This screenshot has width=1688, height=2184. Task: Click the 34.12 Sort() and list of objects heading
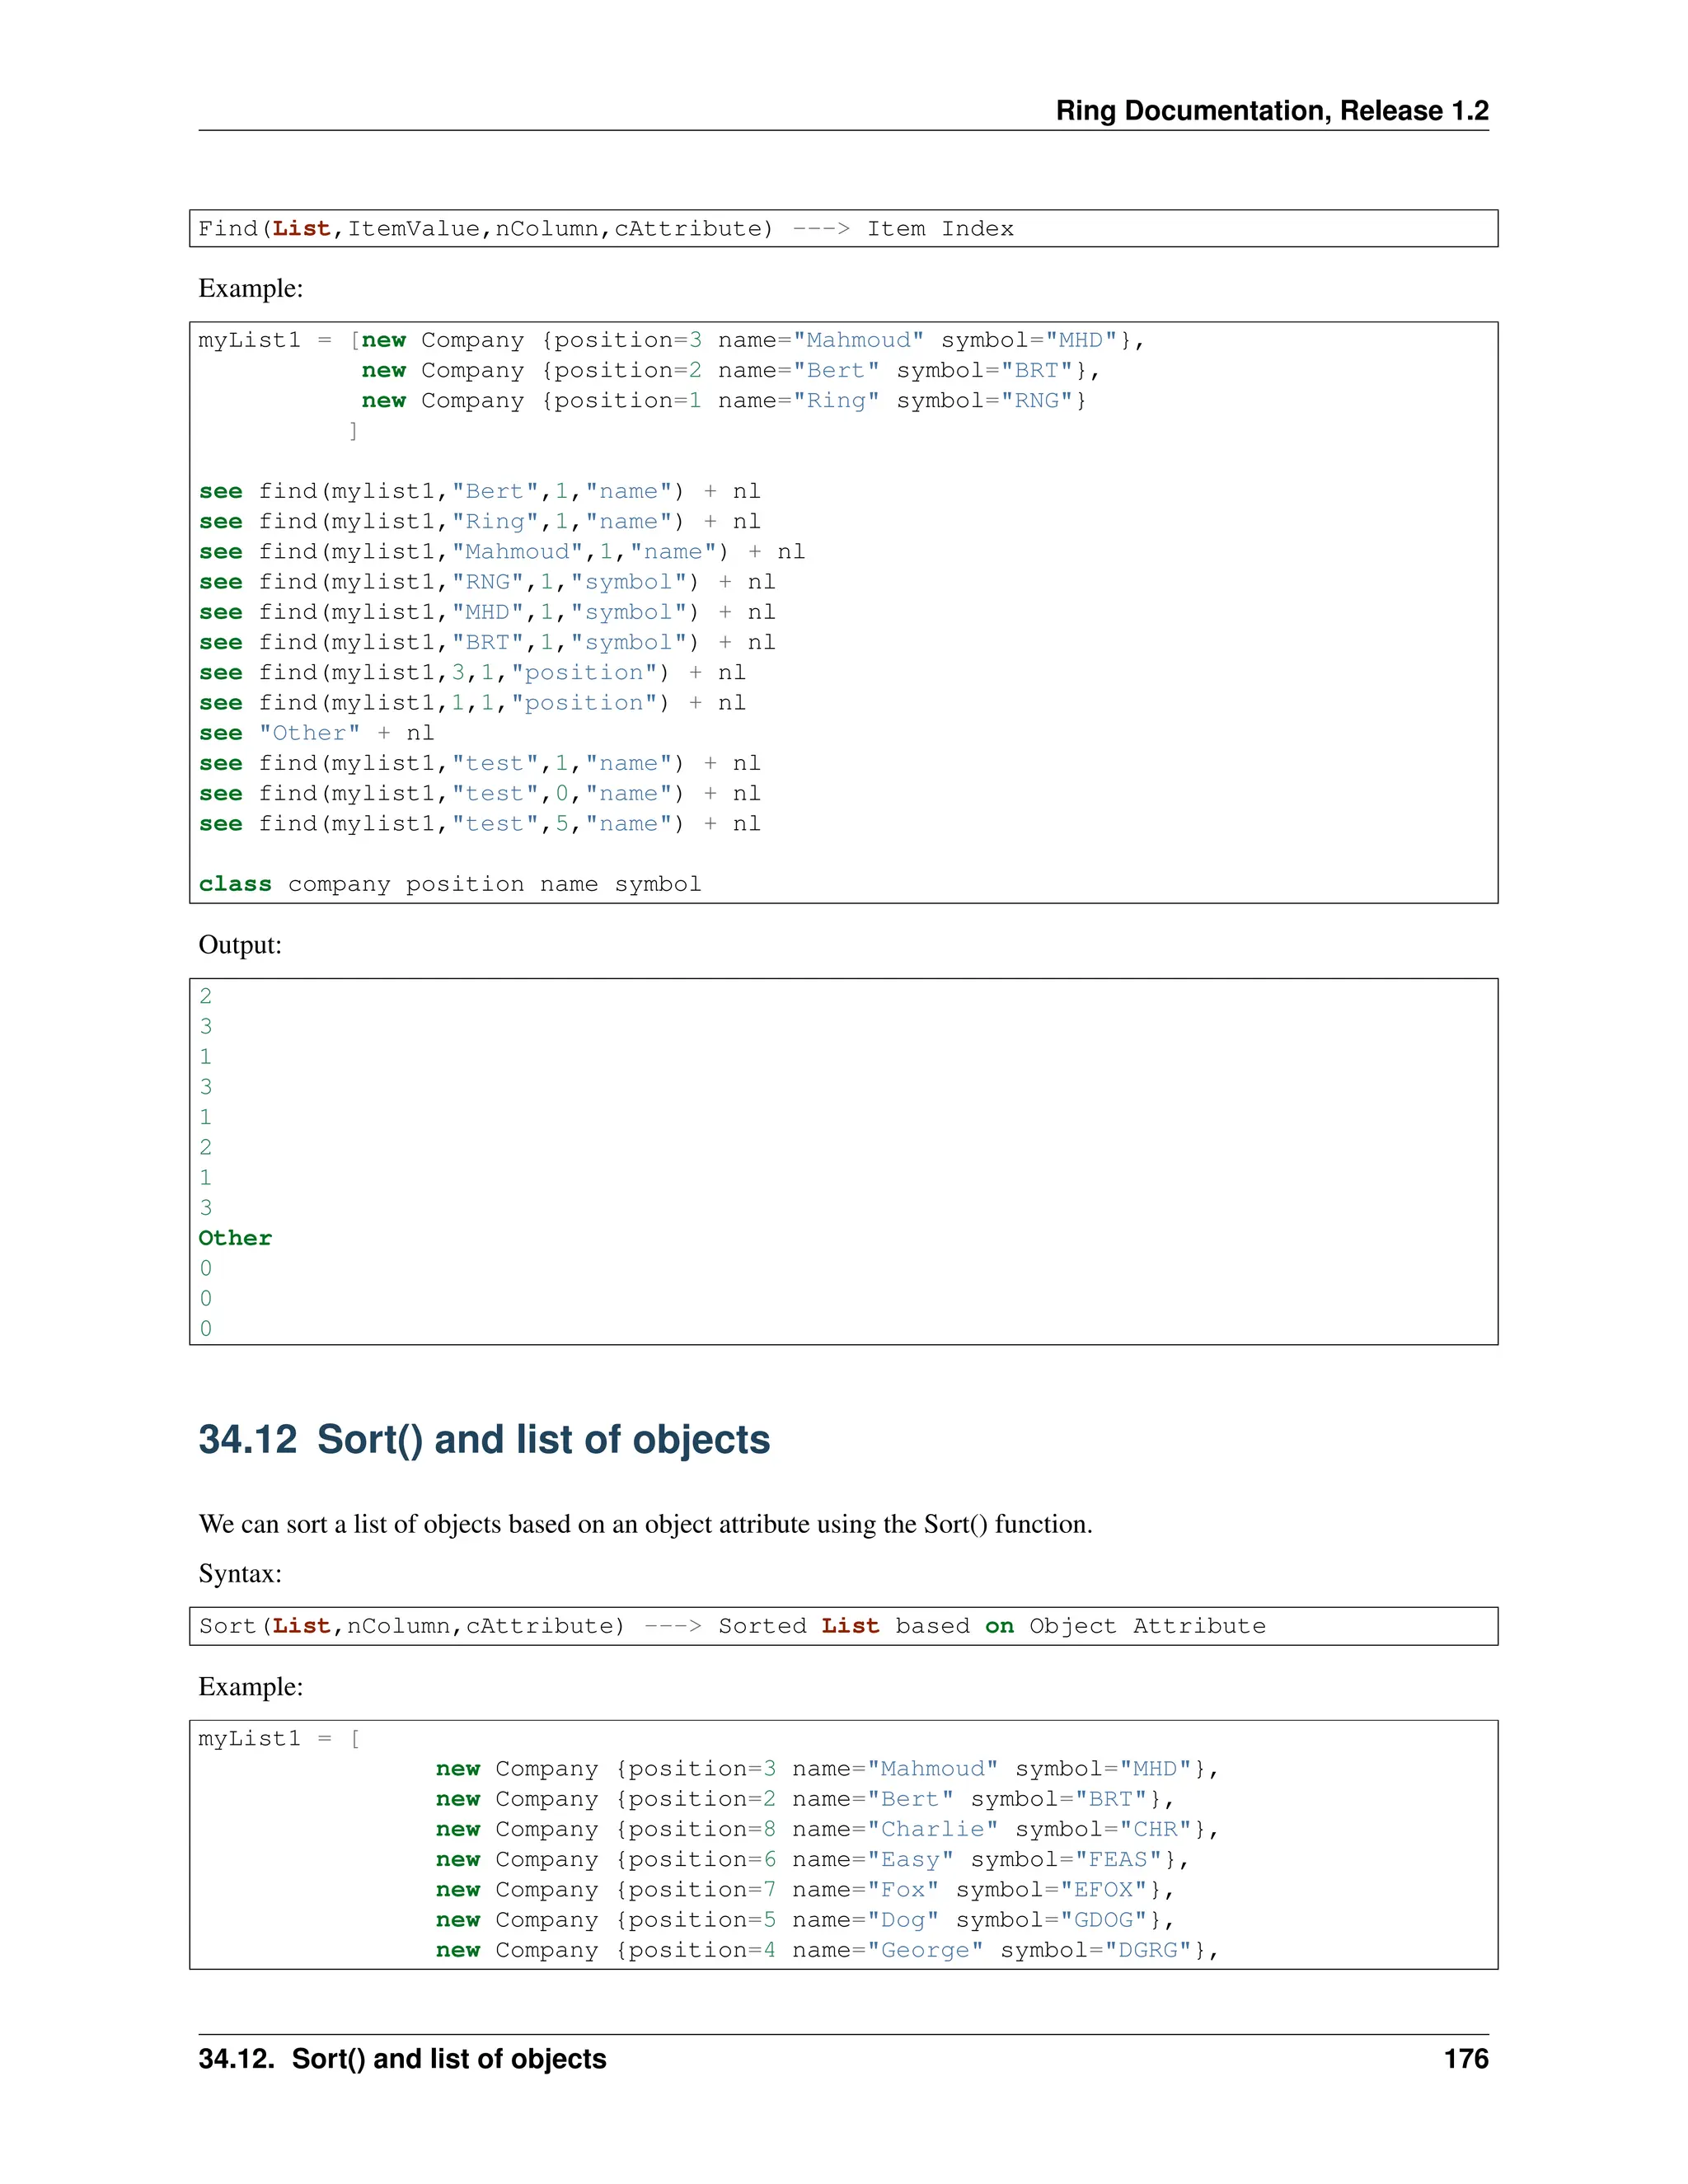484,1439
